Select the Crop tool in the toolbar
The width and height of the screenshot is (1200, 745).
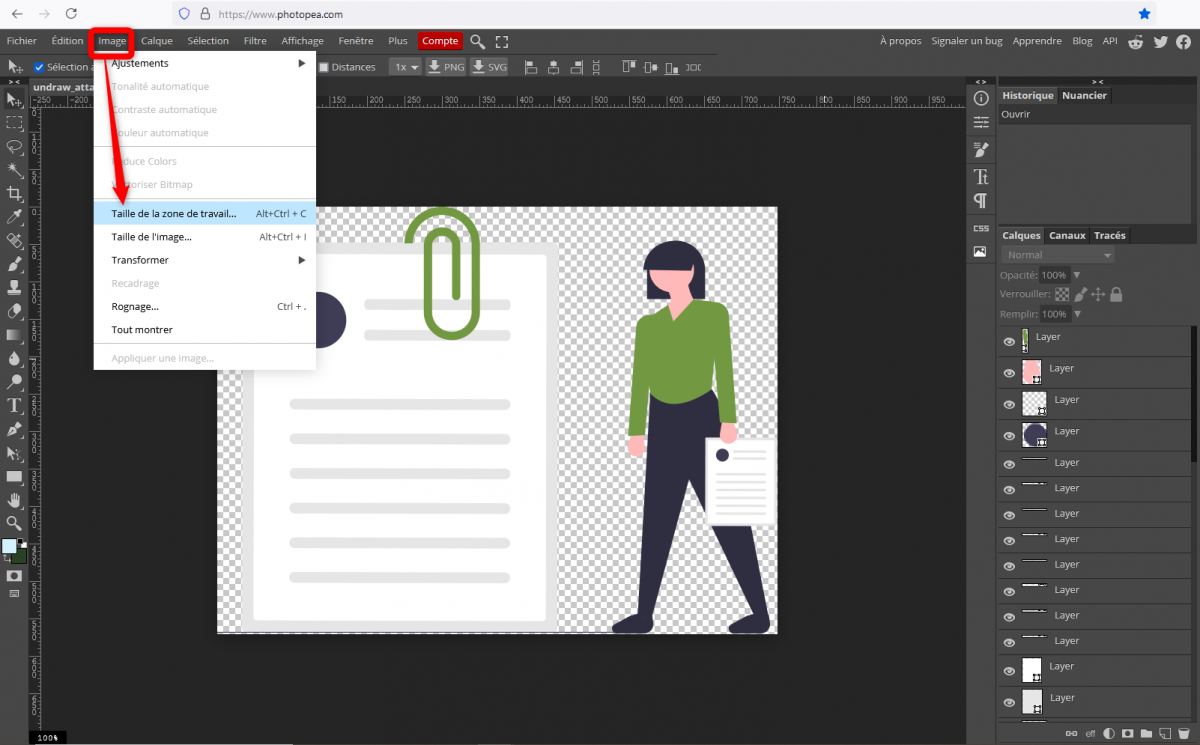[x=14, y=193]
